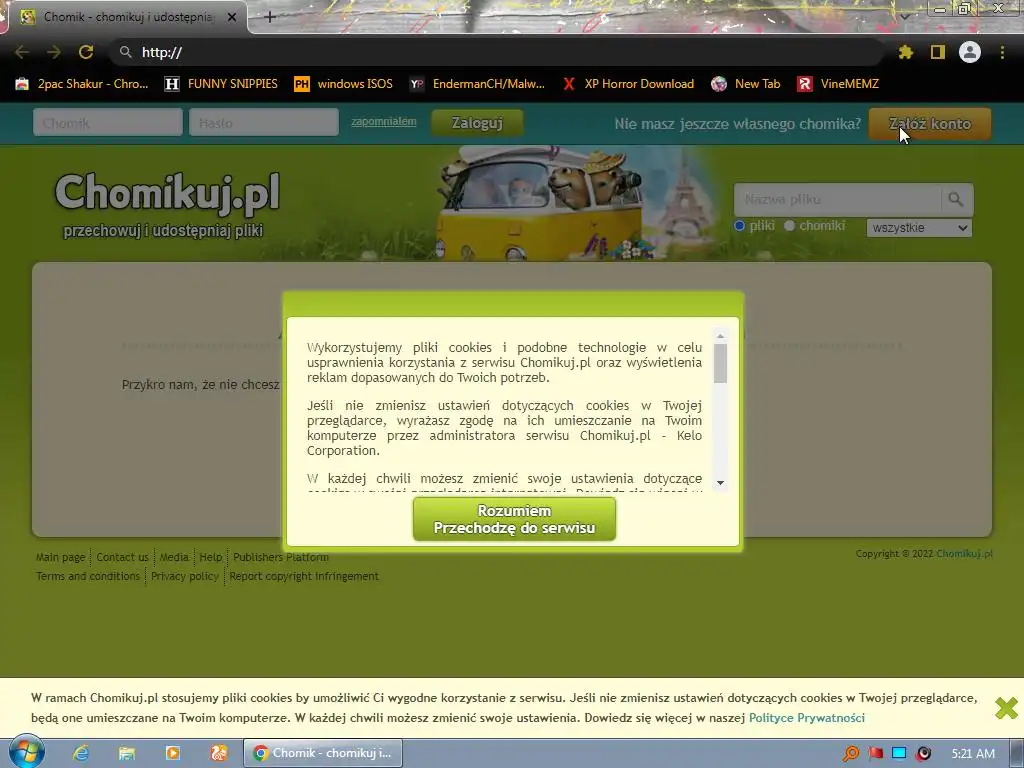Open the Chrome profile avatar
The image size is (1024, 768).
click(x=970, y=52)
